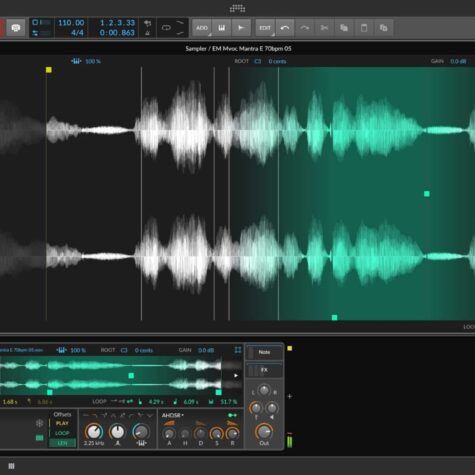Click the sustain S knob
This screenshot has height=475, width=475.
(x=217, y=434)
